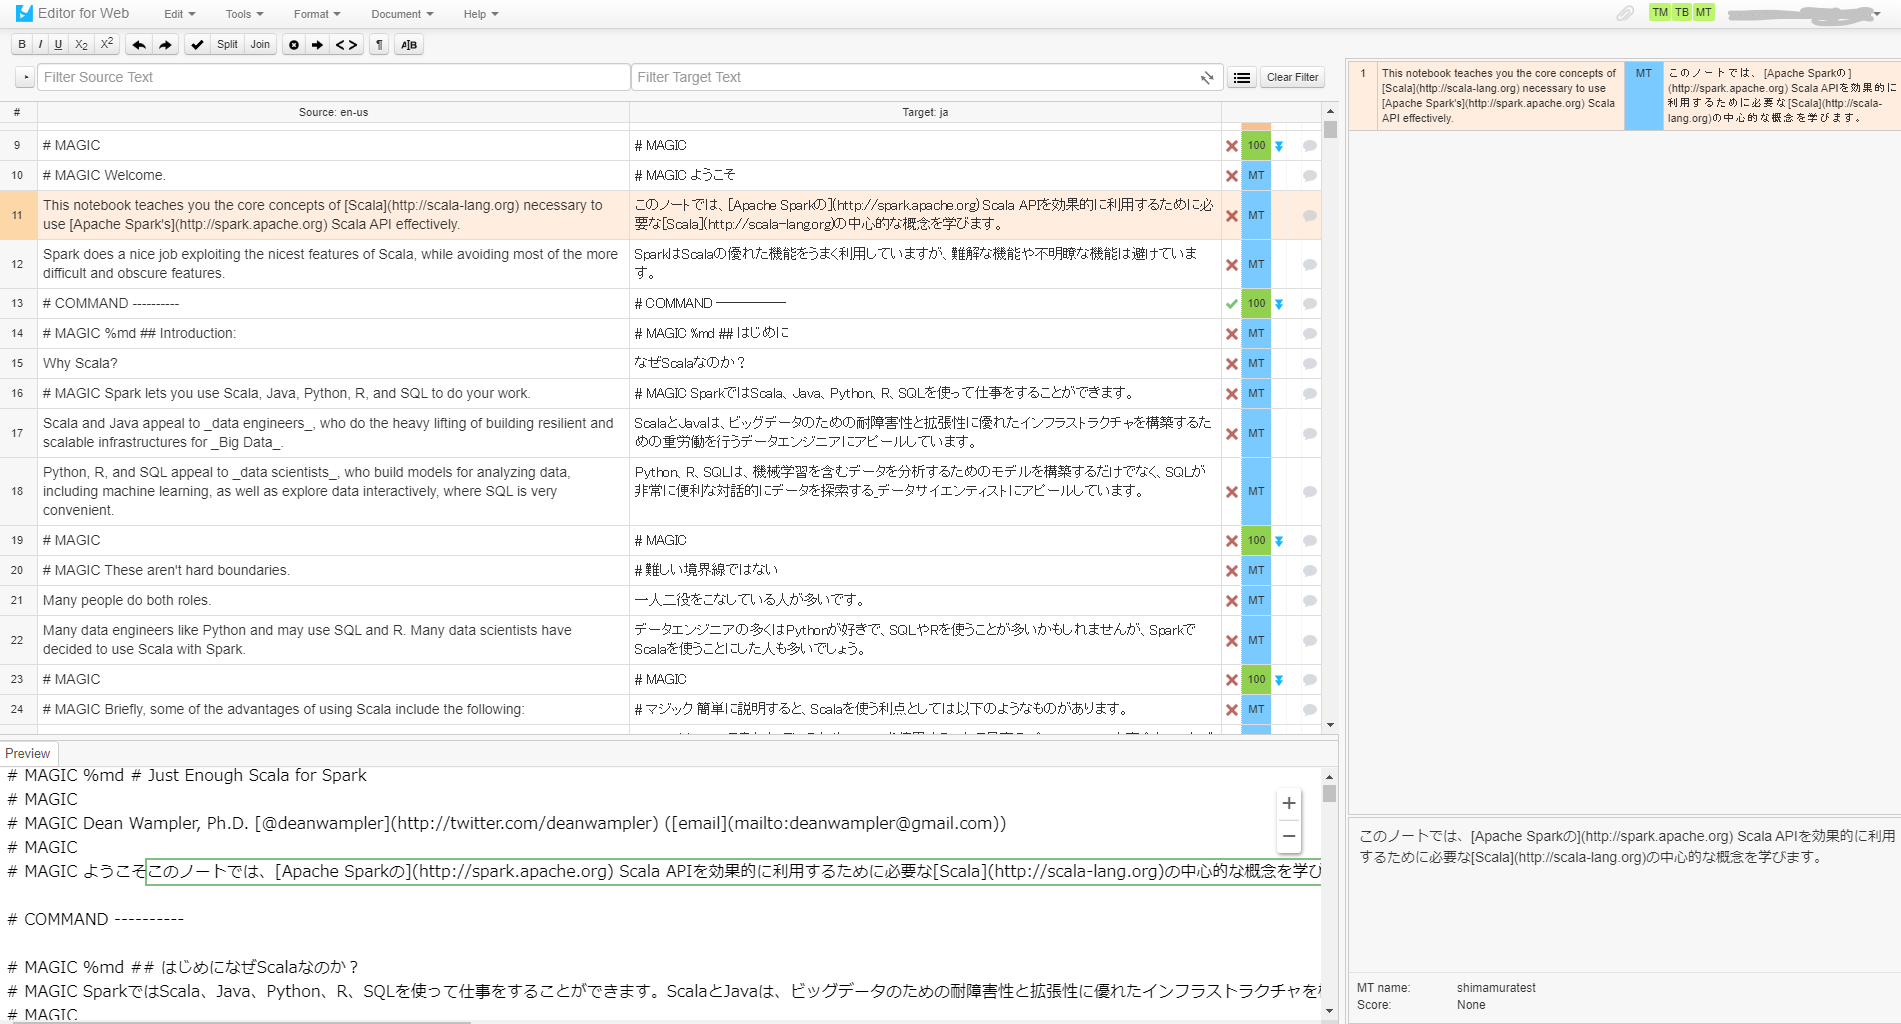Click scroll-down arrow of segment grid
1901x1024 pixels.
pos(1330,725)
